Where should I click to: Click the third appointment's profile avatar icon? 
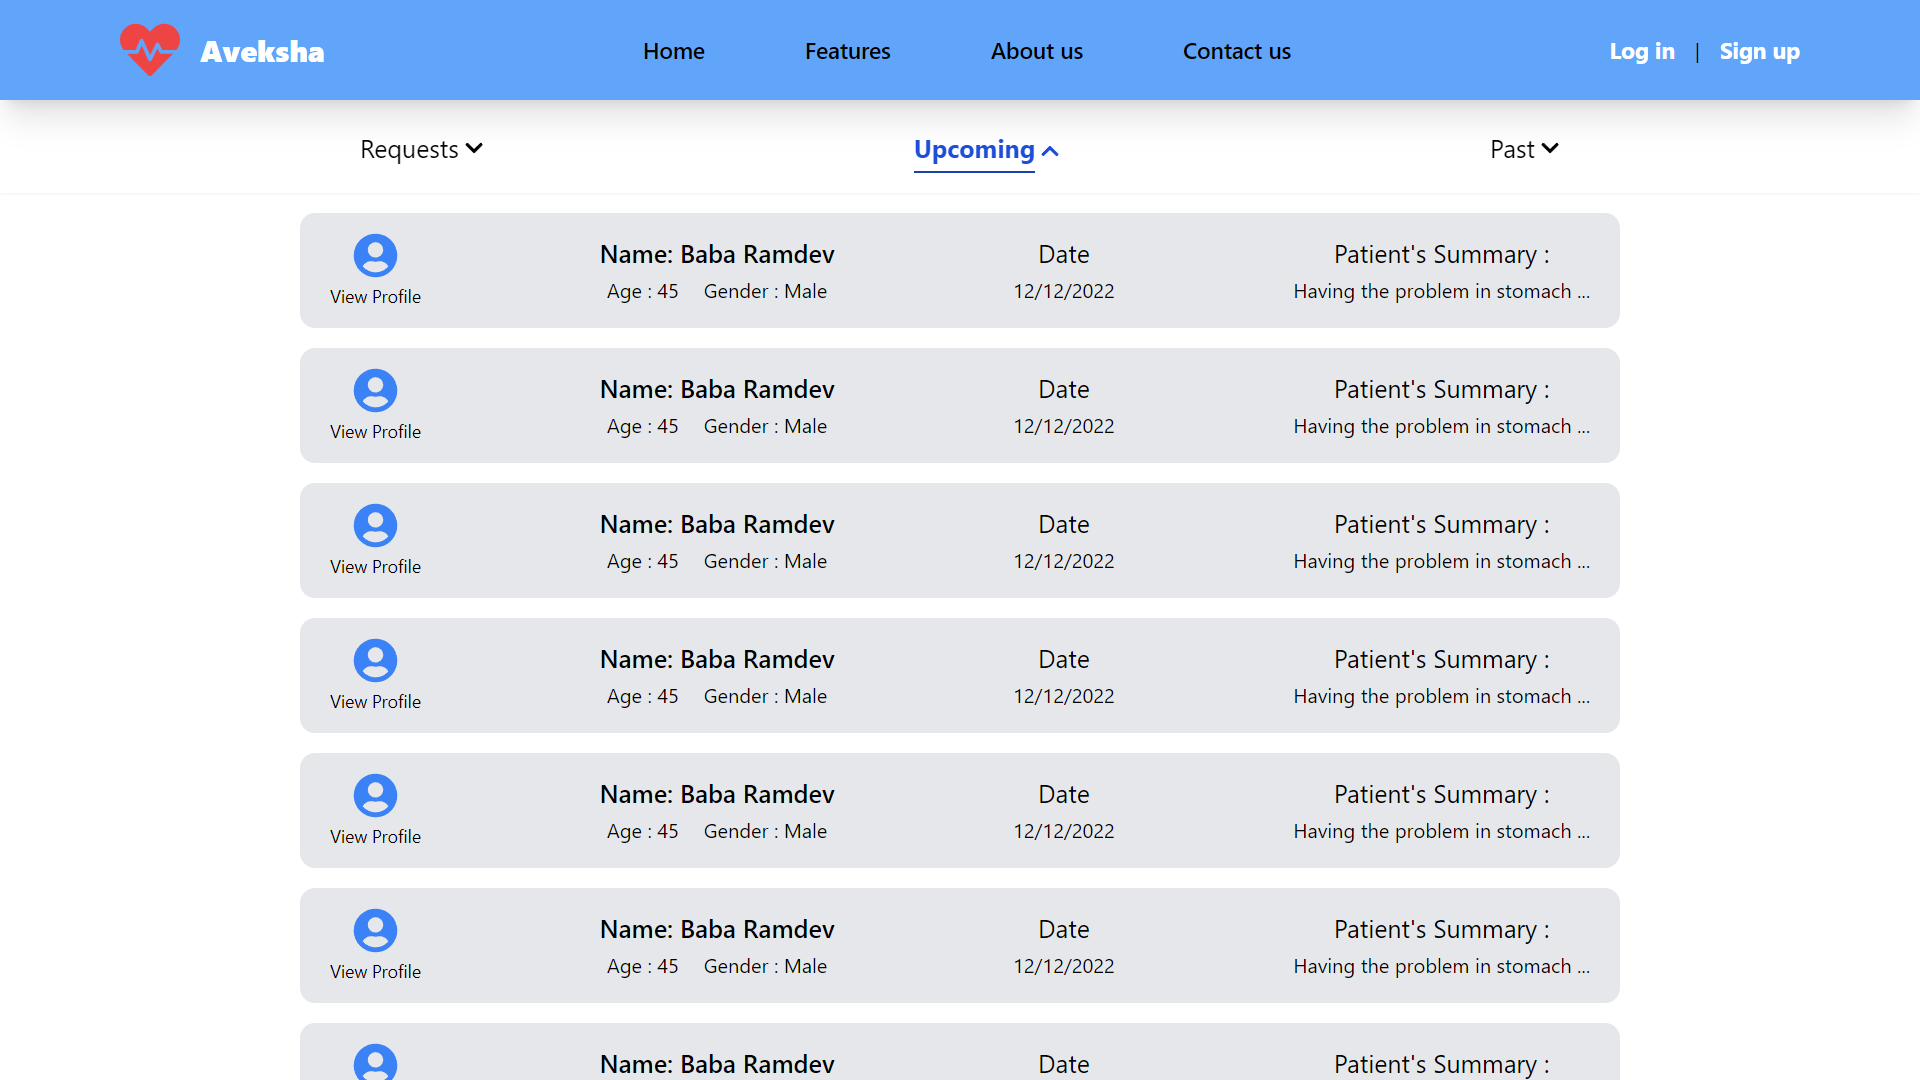(x=375, y=526)
